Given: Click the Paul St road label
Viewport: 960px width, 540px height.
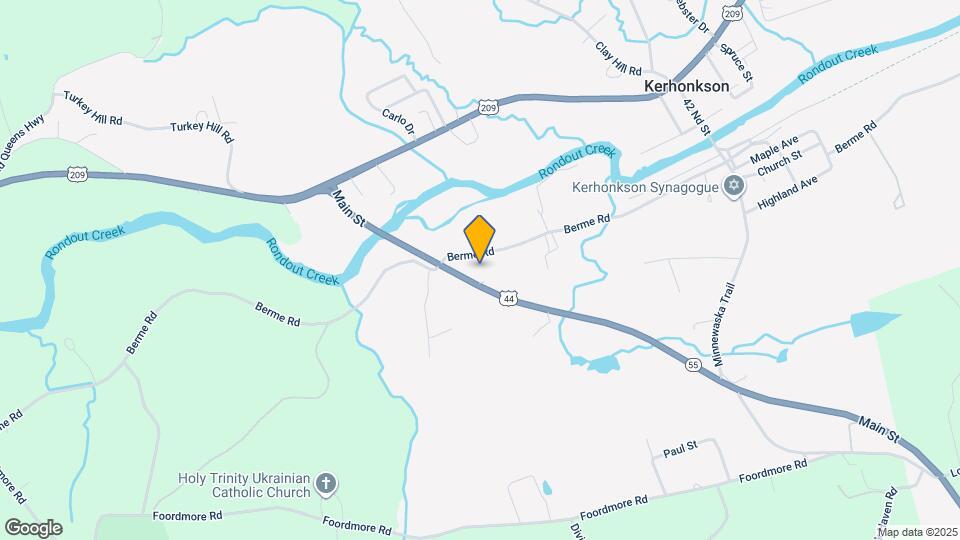Looking at the screenshot, I should point(680,449).
